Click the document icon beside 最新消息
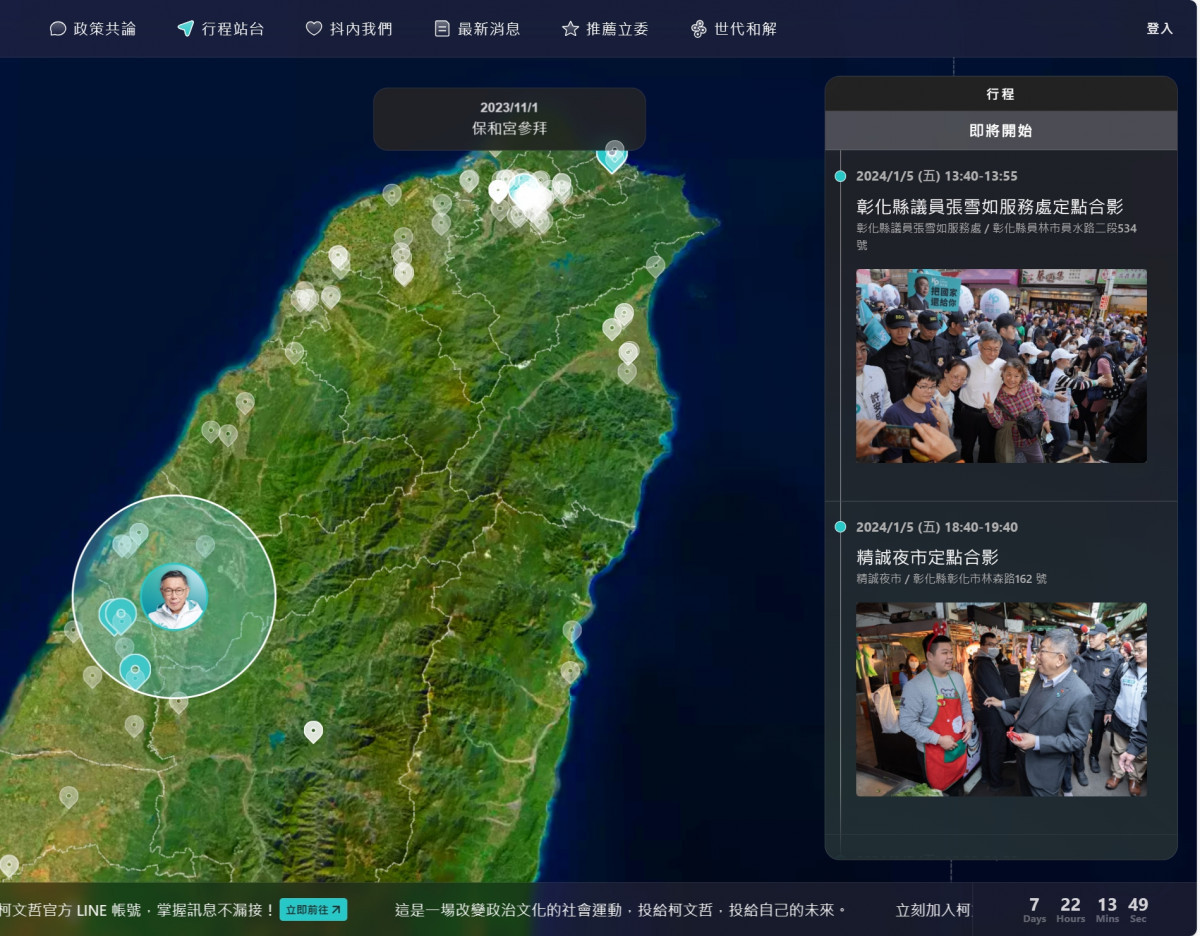This screenshot has height=936, width=1200. click(442, 29)
